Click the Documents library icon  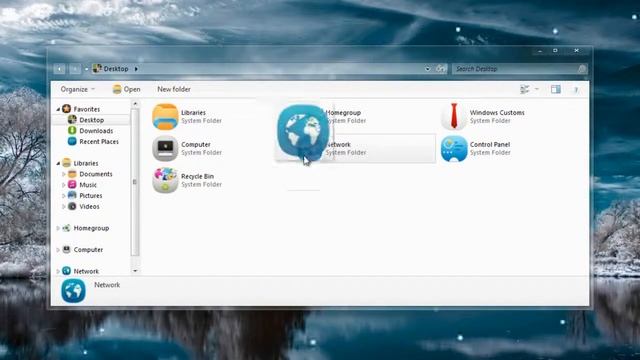point(72,174)
